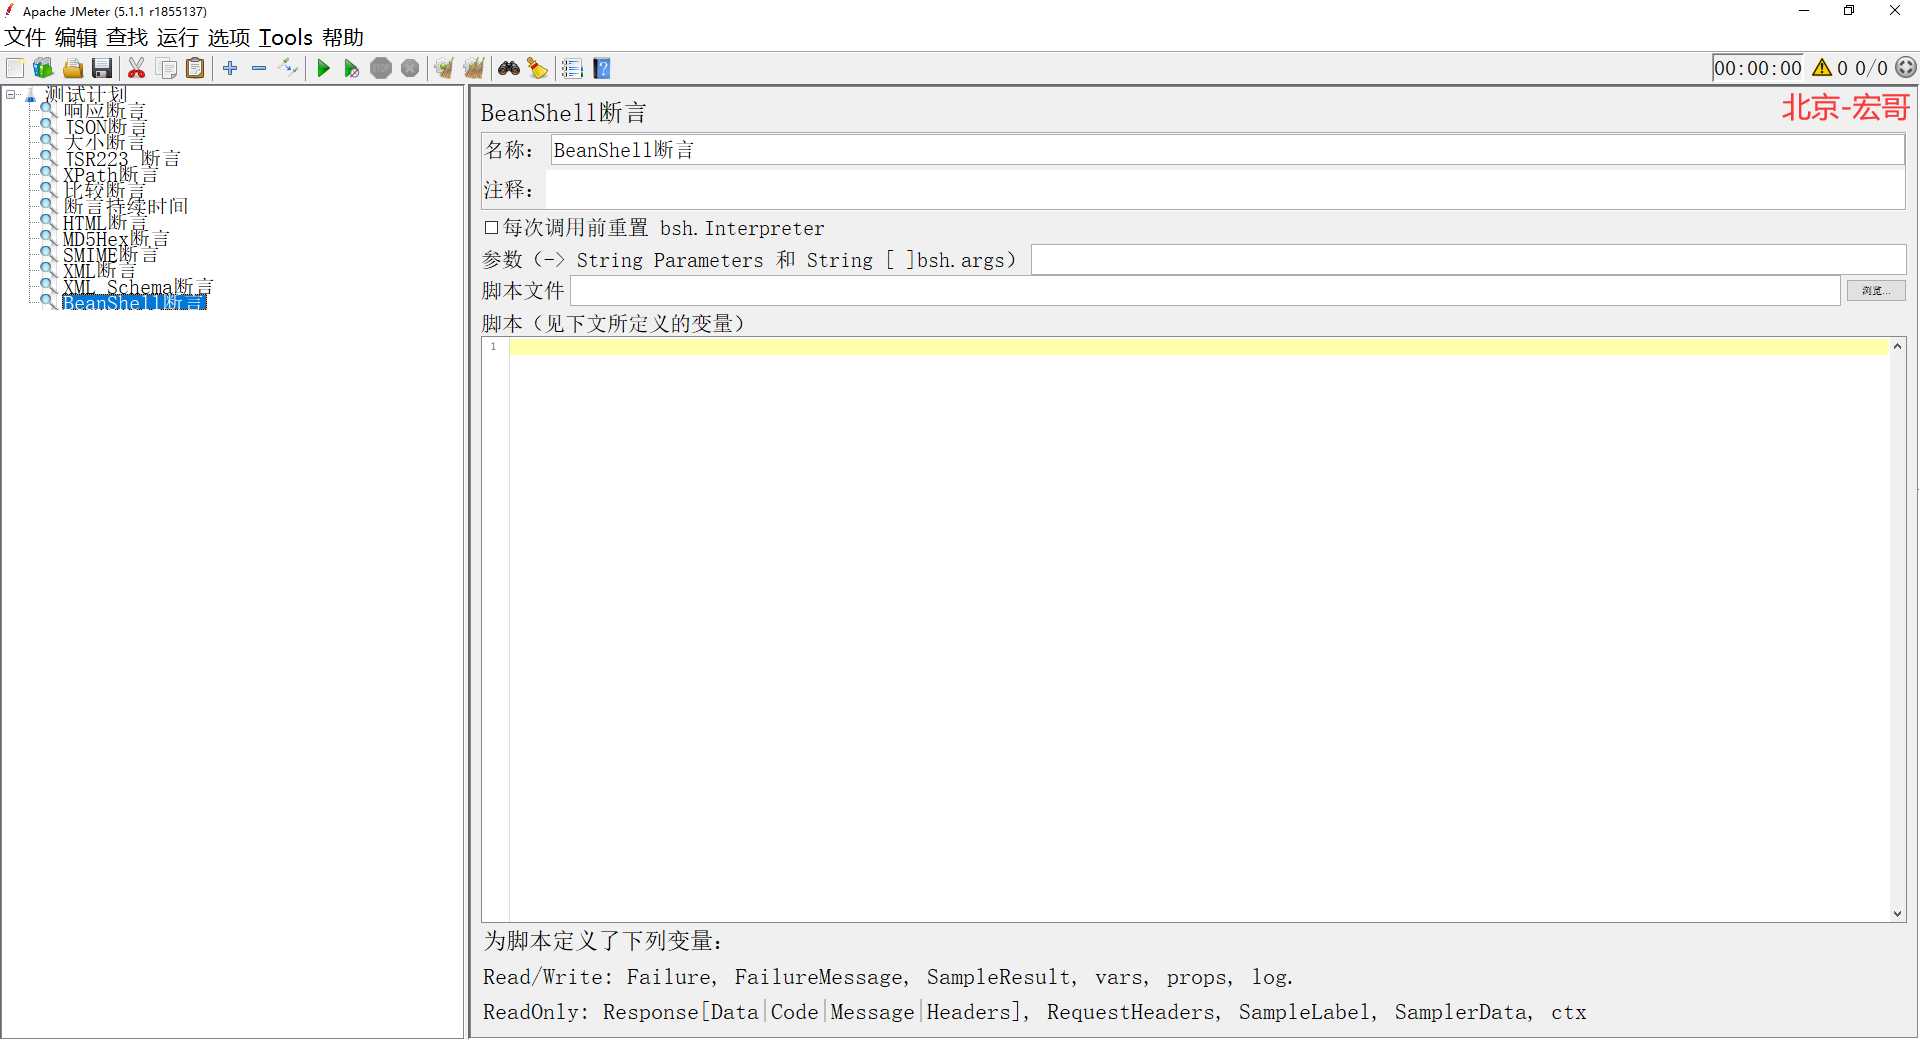Select the 测试计划 root node
The image size is (1920, 1040).
tap(85, 95)
